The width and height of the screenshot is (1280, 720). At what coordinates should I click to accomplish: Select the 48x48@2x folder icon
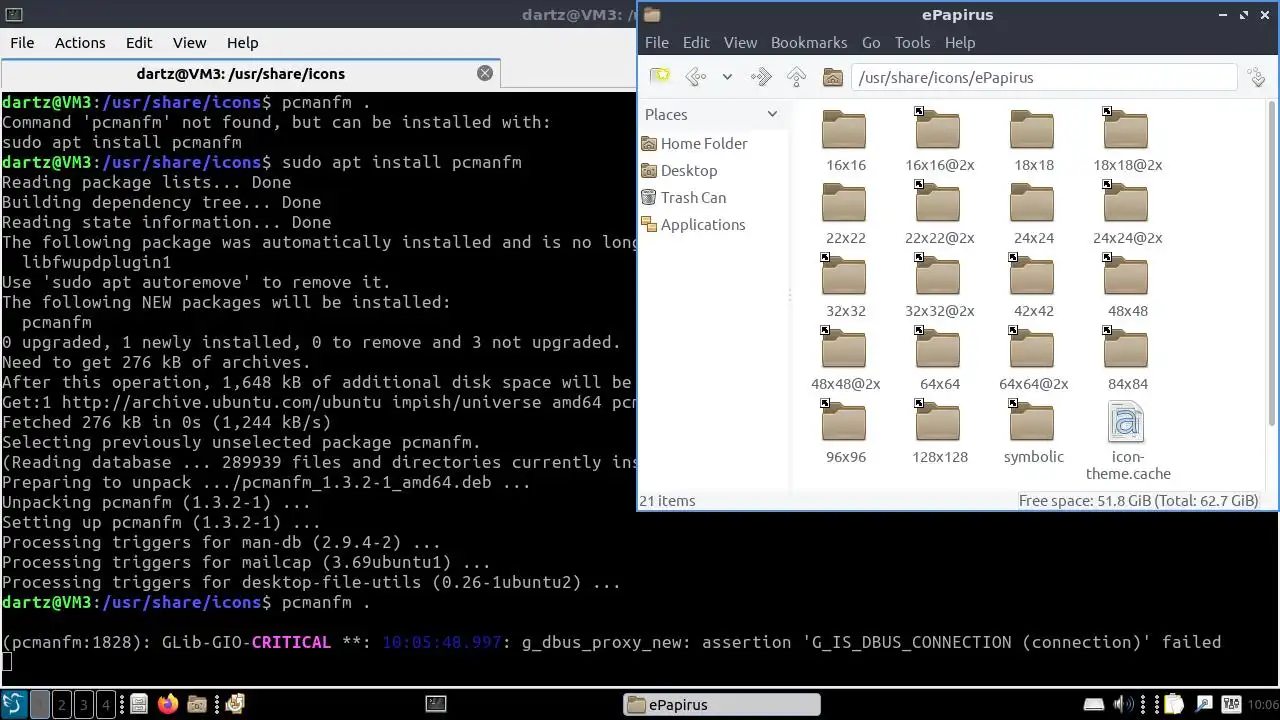pos(844,350)
